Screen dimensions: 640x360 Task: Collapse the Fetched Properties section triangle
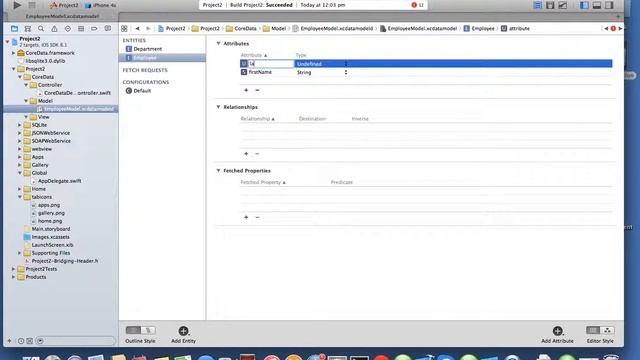click(218, 171)
